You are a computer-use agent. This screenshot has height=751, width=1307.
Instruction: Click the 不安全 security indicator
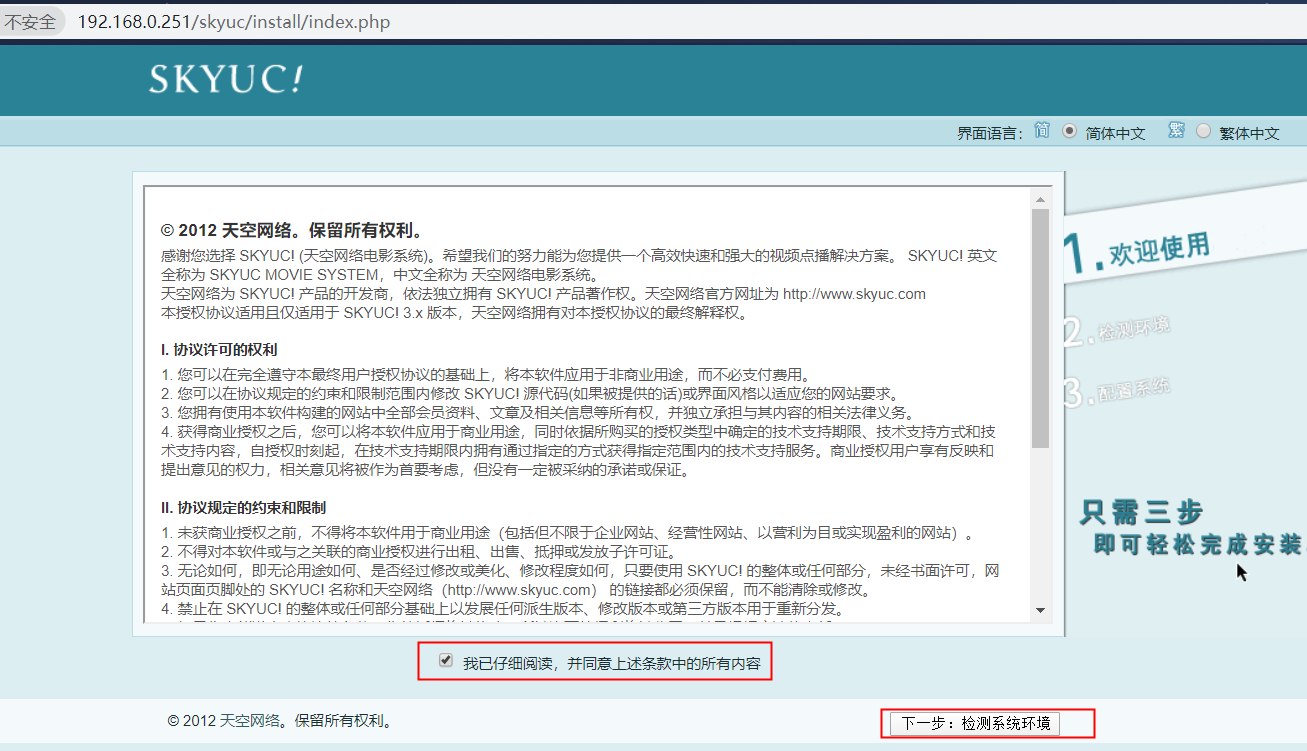coord(30,22)
